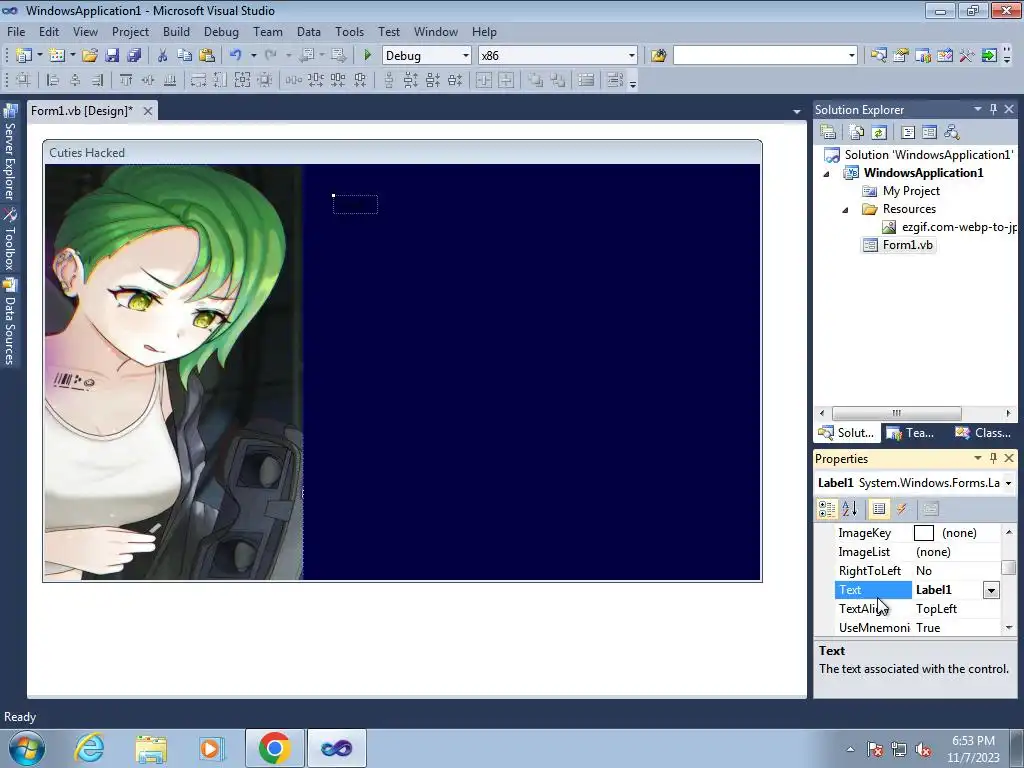Image resolution: width=1024 pixels, height=768 pixels.
Task: Click the Add New Item toolbar icon
Action: (x=57, y=56)
